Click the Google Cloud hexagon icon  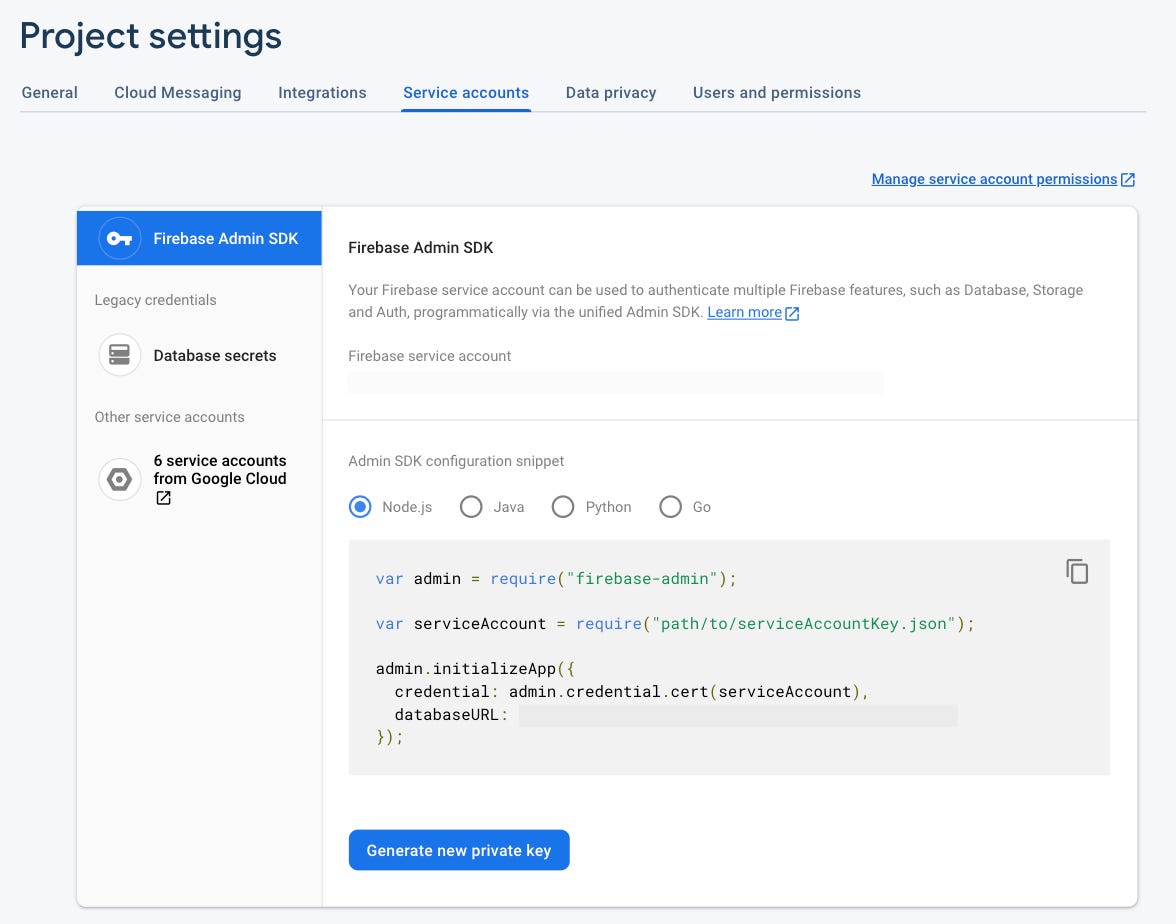tap(119, 479)
